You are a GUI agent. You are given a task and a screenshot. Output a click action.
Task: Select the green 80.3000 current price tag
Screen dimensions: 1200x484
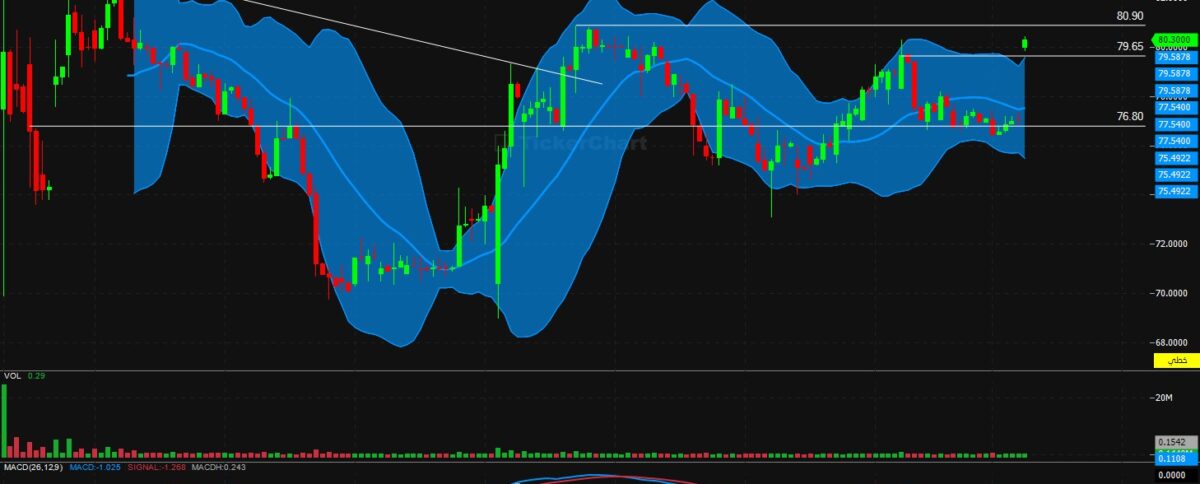click(1172, 40)
